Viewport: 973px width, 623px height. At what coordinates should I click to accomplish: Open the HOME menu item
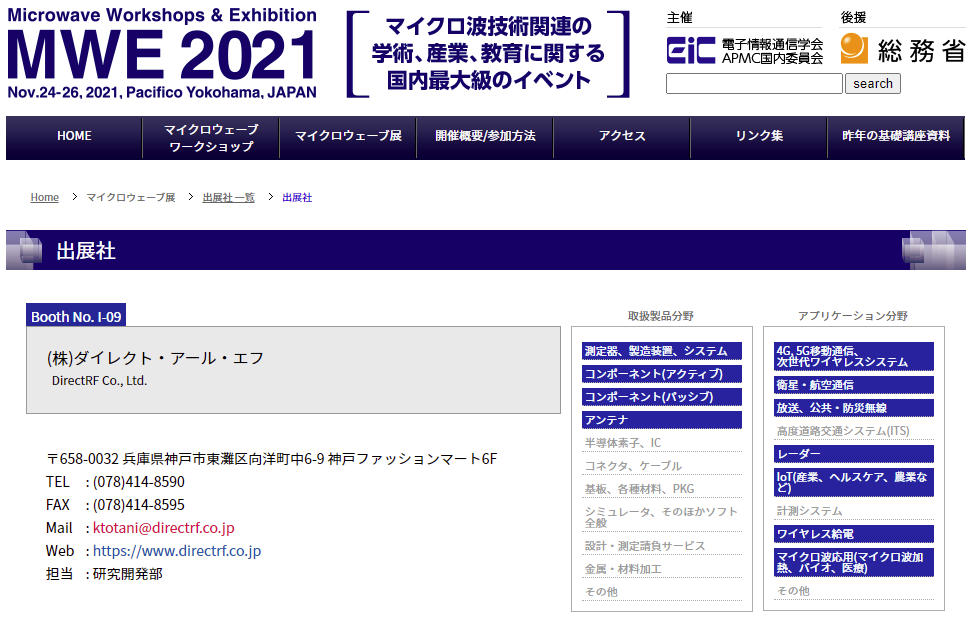click(x=74, y=136)
